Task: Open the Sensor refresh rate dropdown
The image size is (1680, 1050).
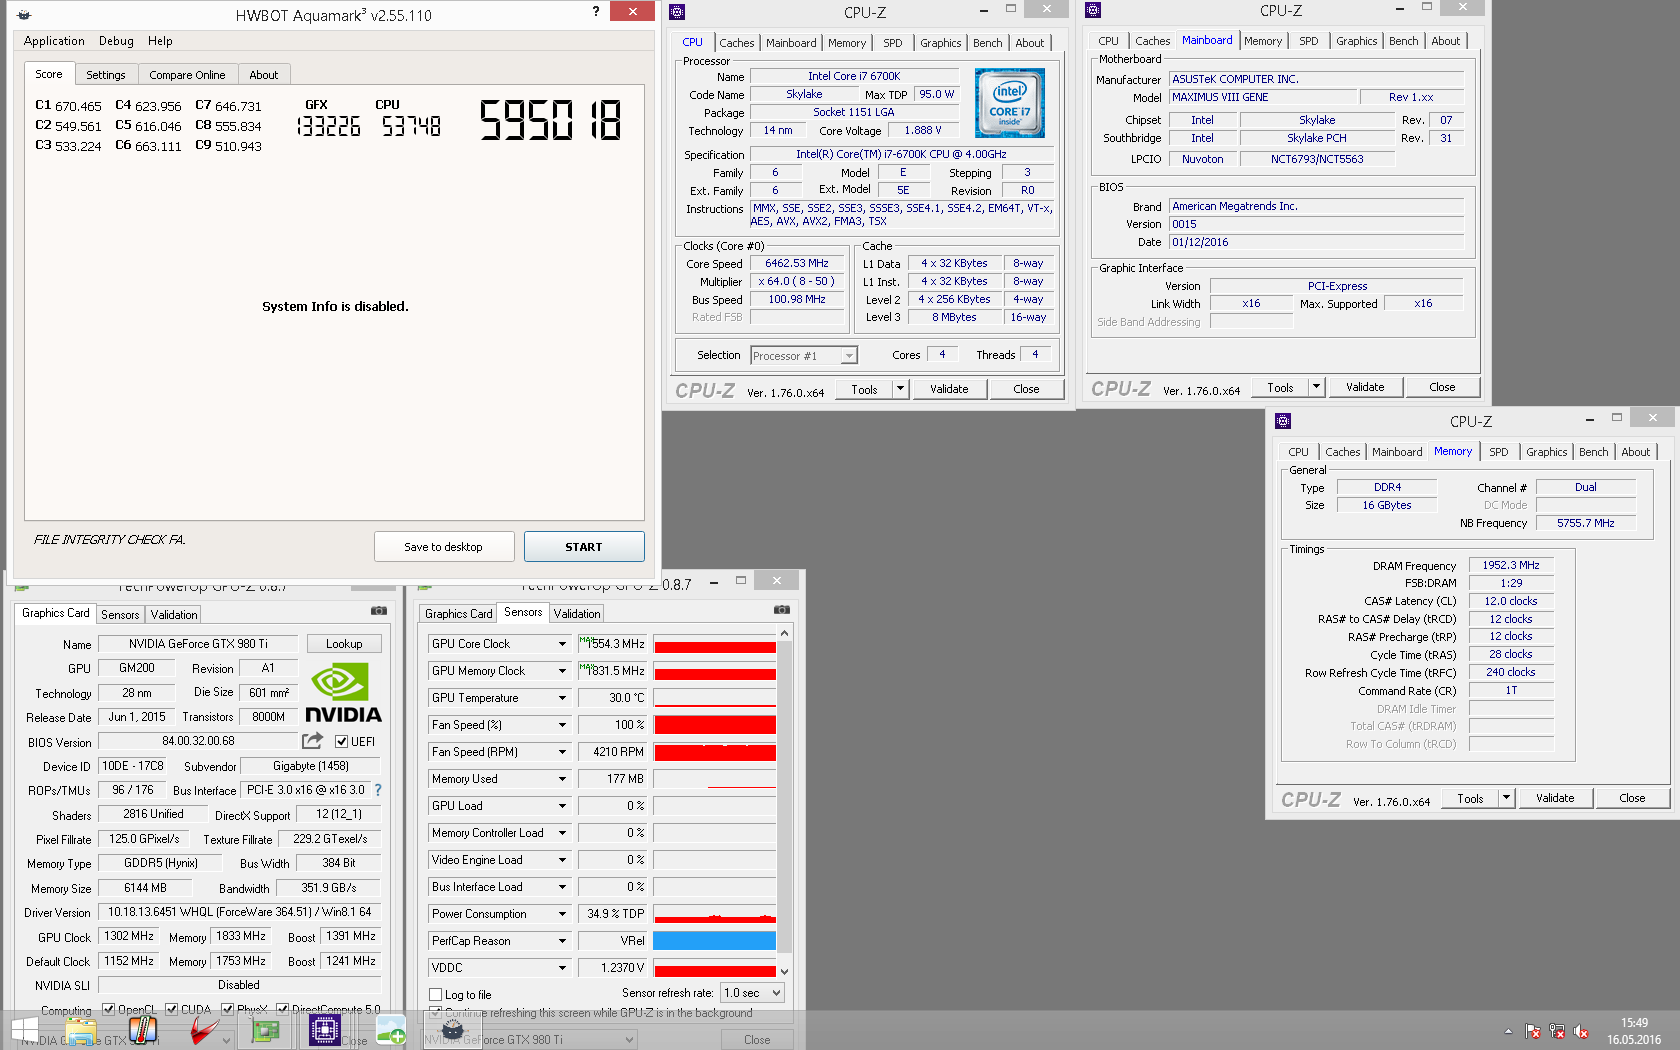Action: click(x=753, y=993)
